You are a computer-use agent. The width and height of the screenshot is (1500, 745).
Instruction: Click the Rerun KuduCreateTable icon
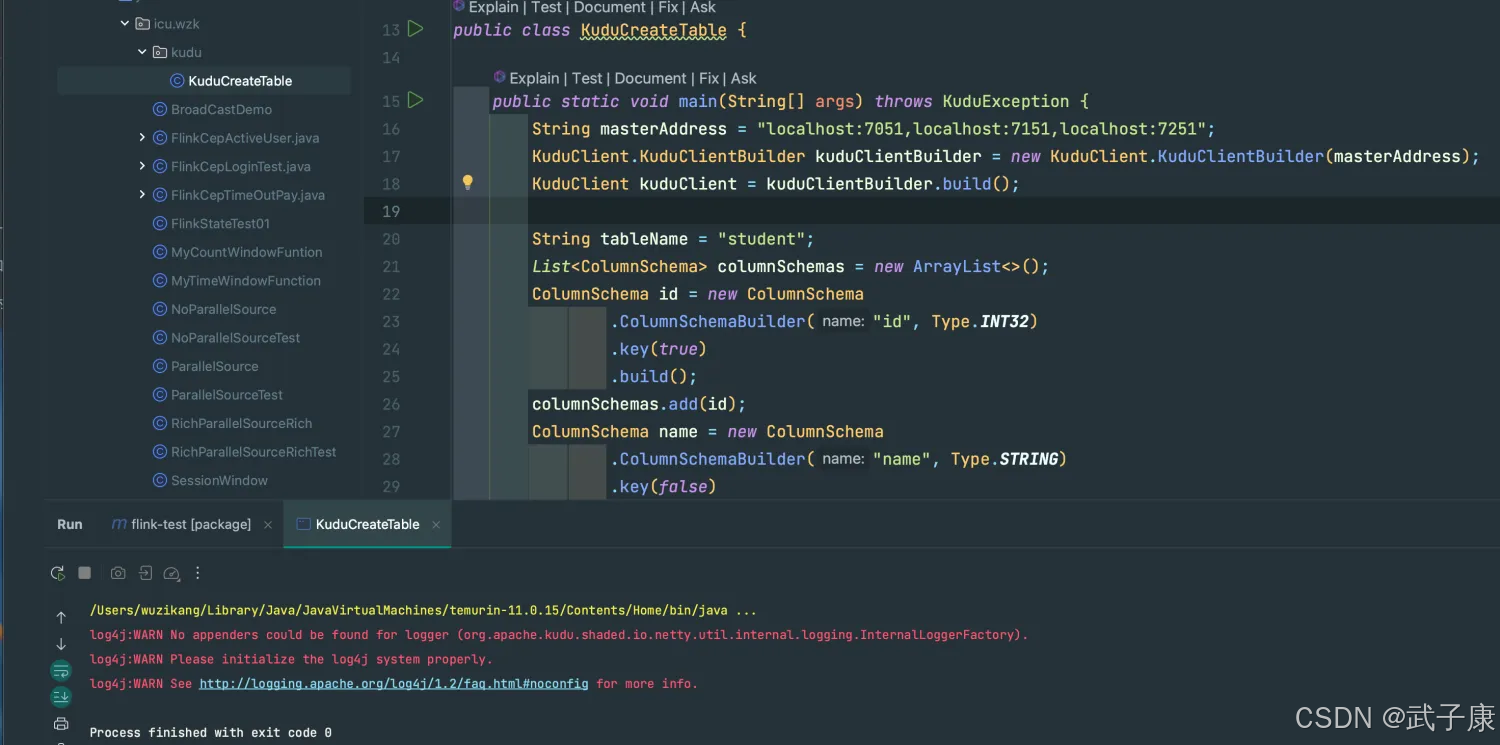point(58,573)
